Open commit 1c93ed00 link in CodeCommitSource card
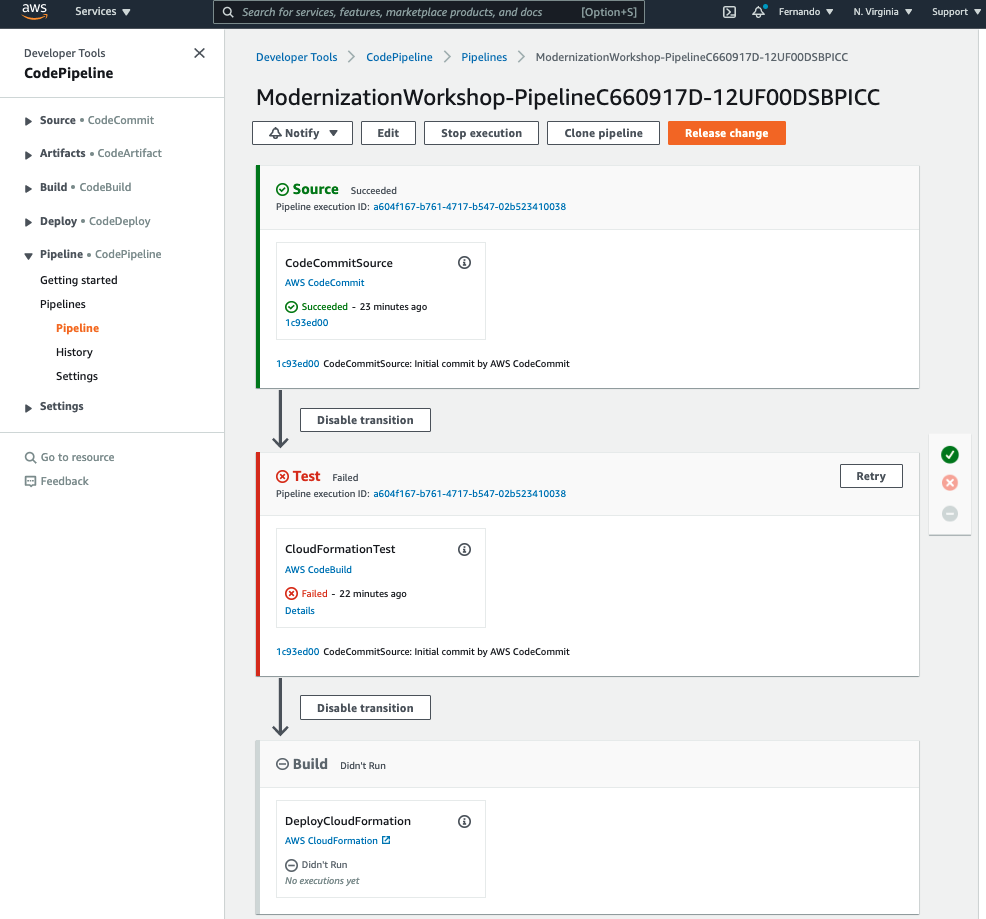Screen dimensions: 986x919 [307, 323]
